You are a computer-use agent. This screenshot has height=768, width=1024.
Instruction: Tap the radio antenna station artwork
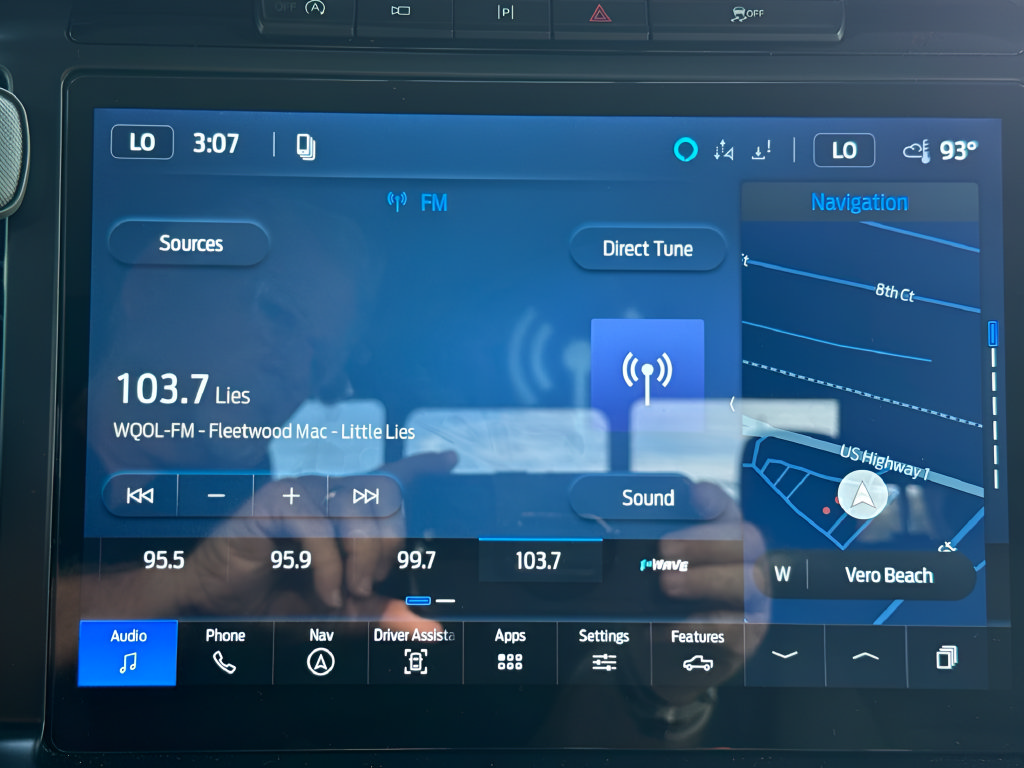tap(647, 375)
